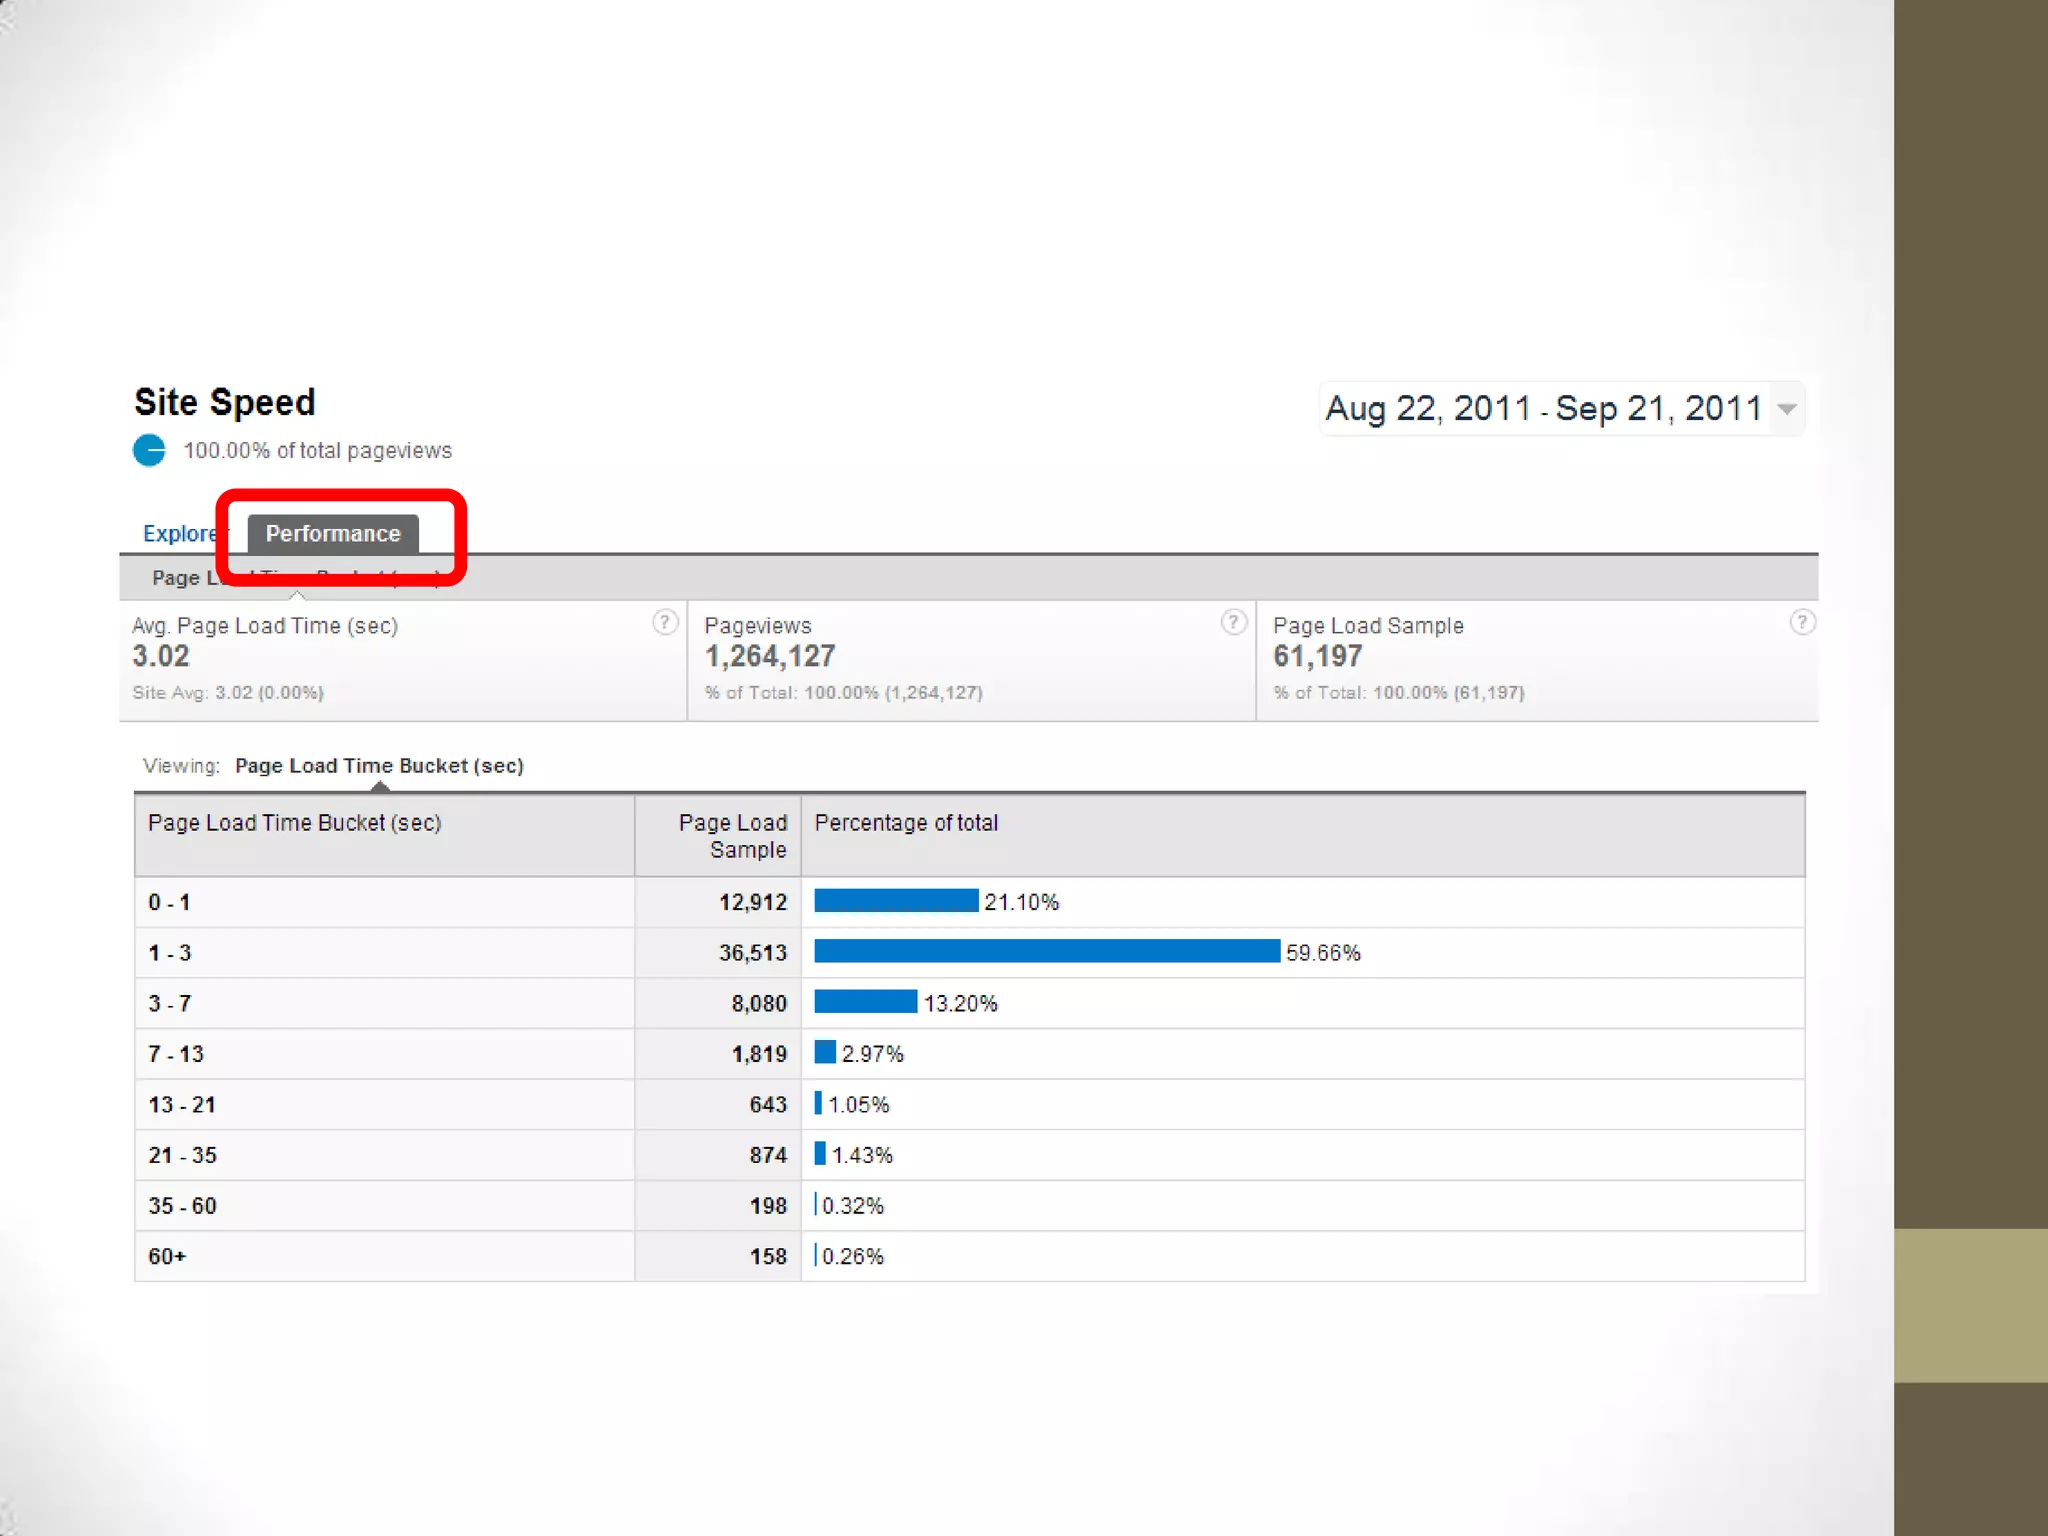The height and width of the screenshot is (1536, 2048).
Task: Select the 60+ bucket row
Action: click(167, 1256)
